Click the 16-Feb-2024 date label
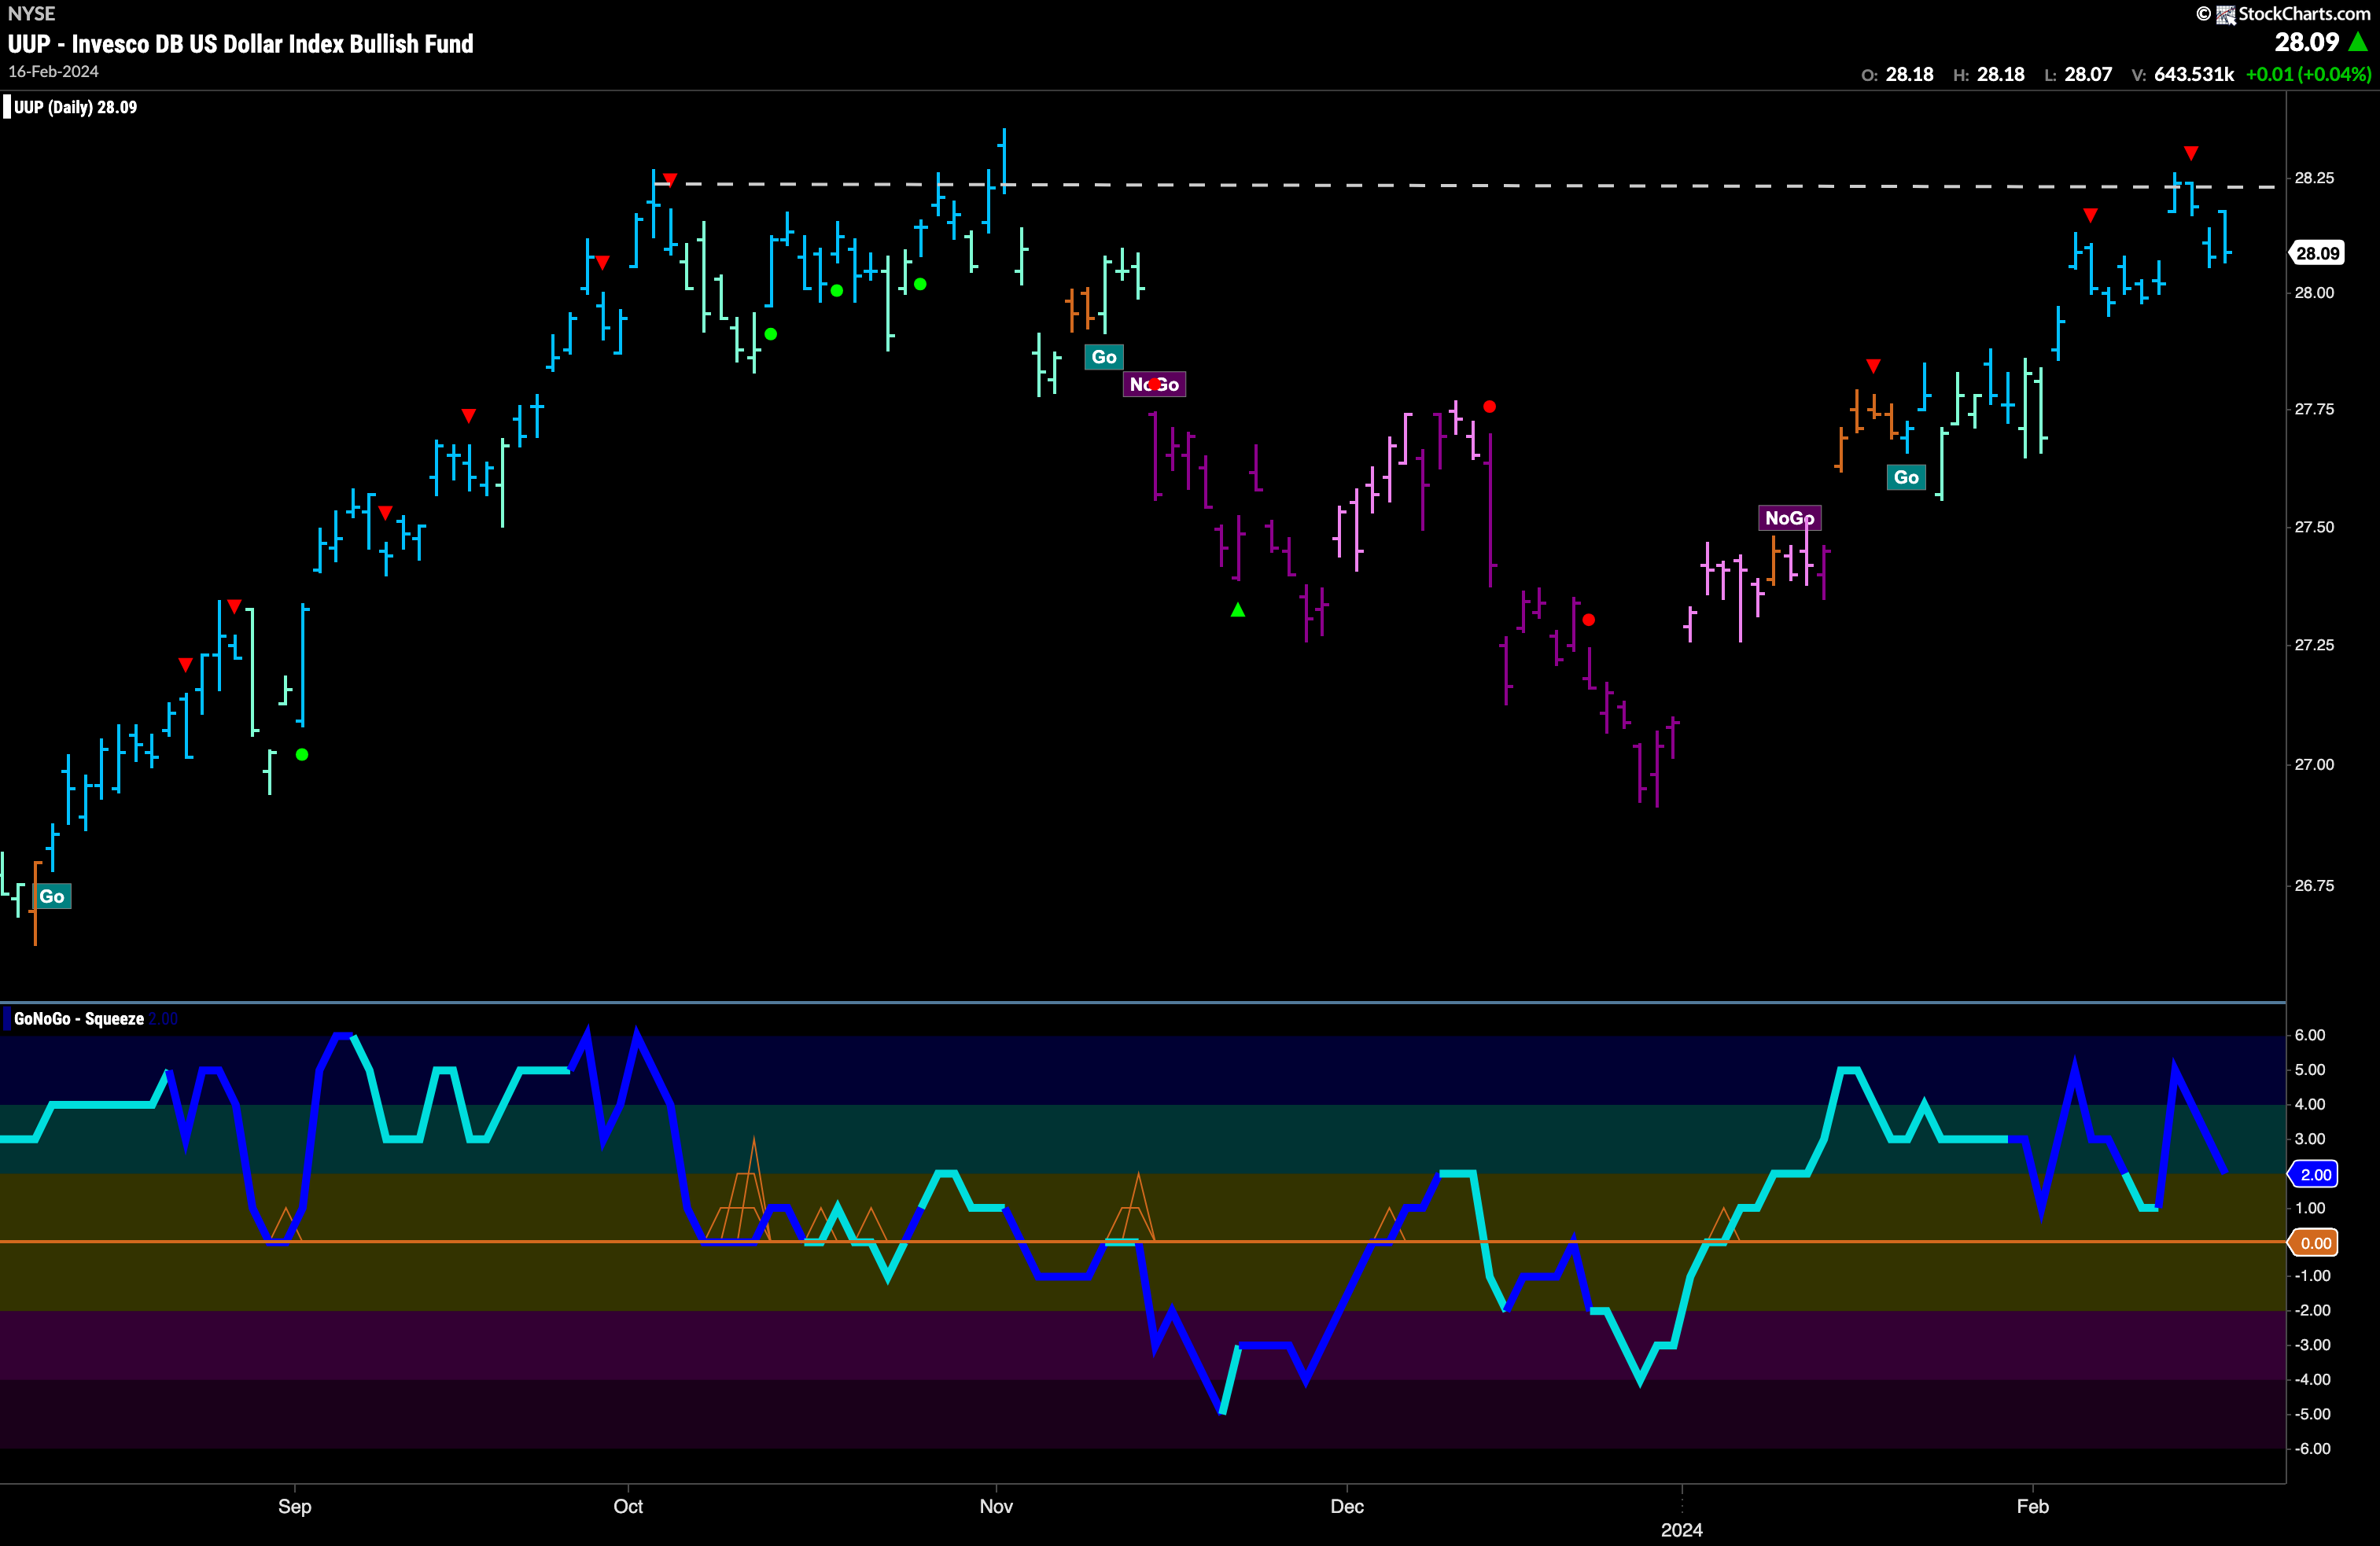 54,72
